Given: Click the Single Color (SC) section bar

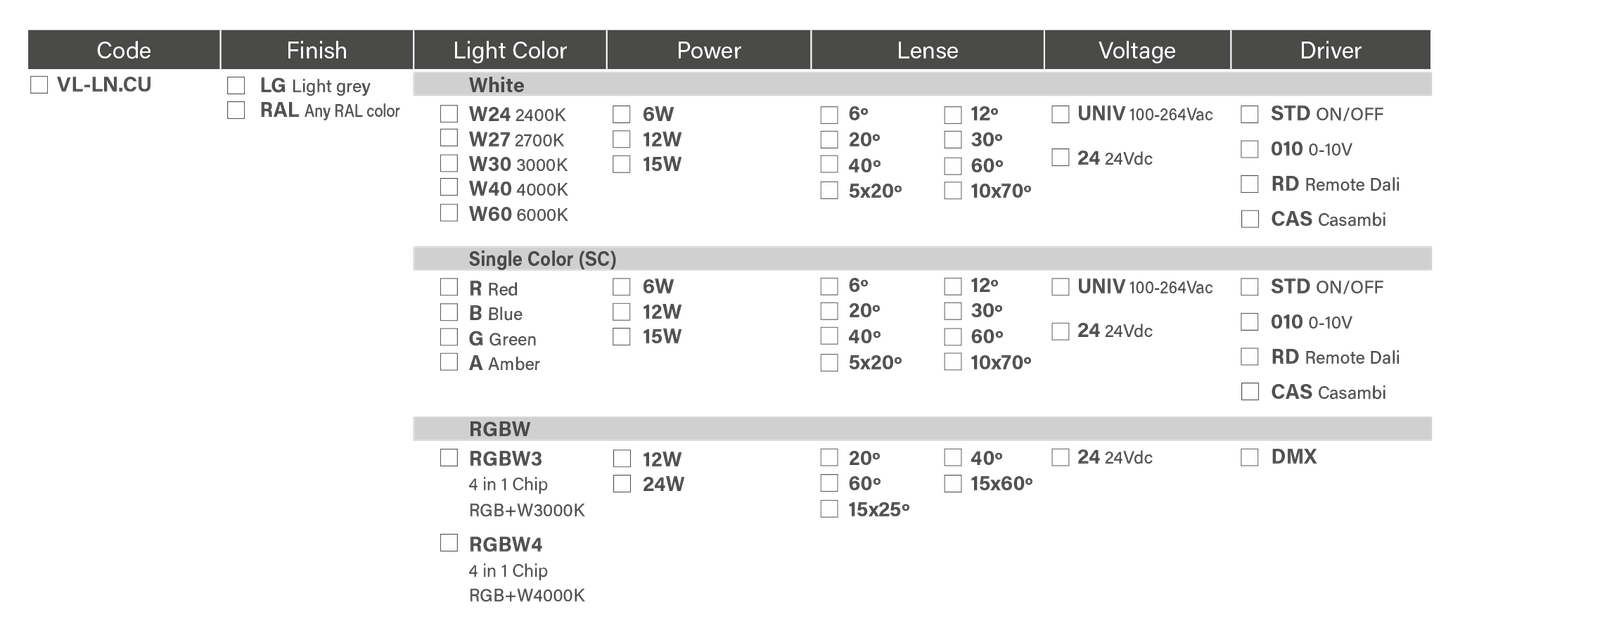Looking at the screenshot, I should click(922, 259).
